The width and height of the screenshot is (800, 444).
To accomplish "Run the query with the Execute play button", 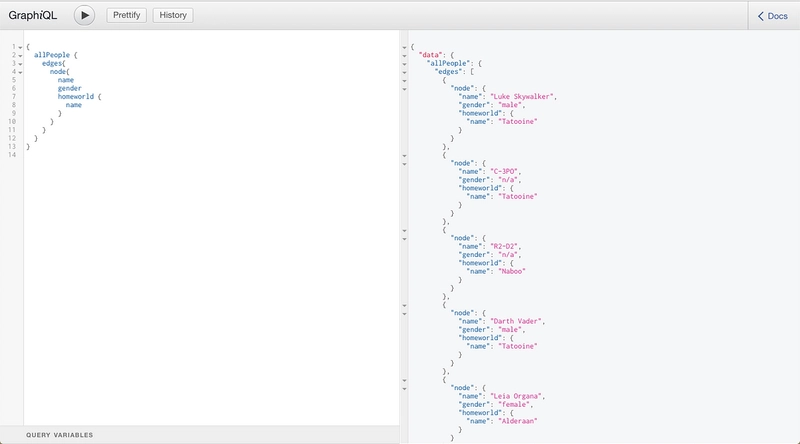I will [84, 15].
